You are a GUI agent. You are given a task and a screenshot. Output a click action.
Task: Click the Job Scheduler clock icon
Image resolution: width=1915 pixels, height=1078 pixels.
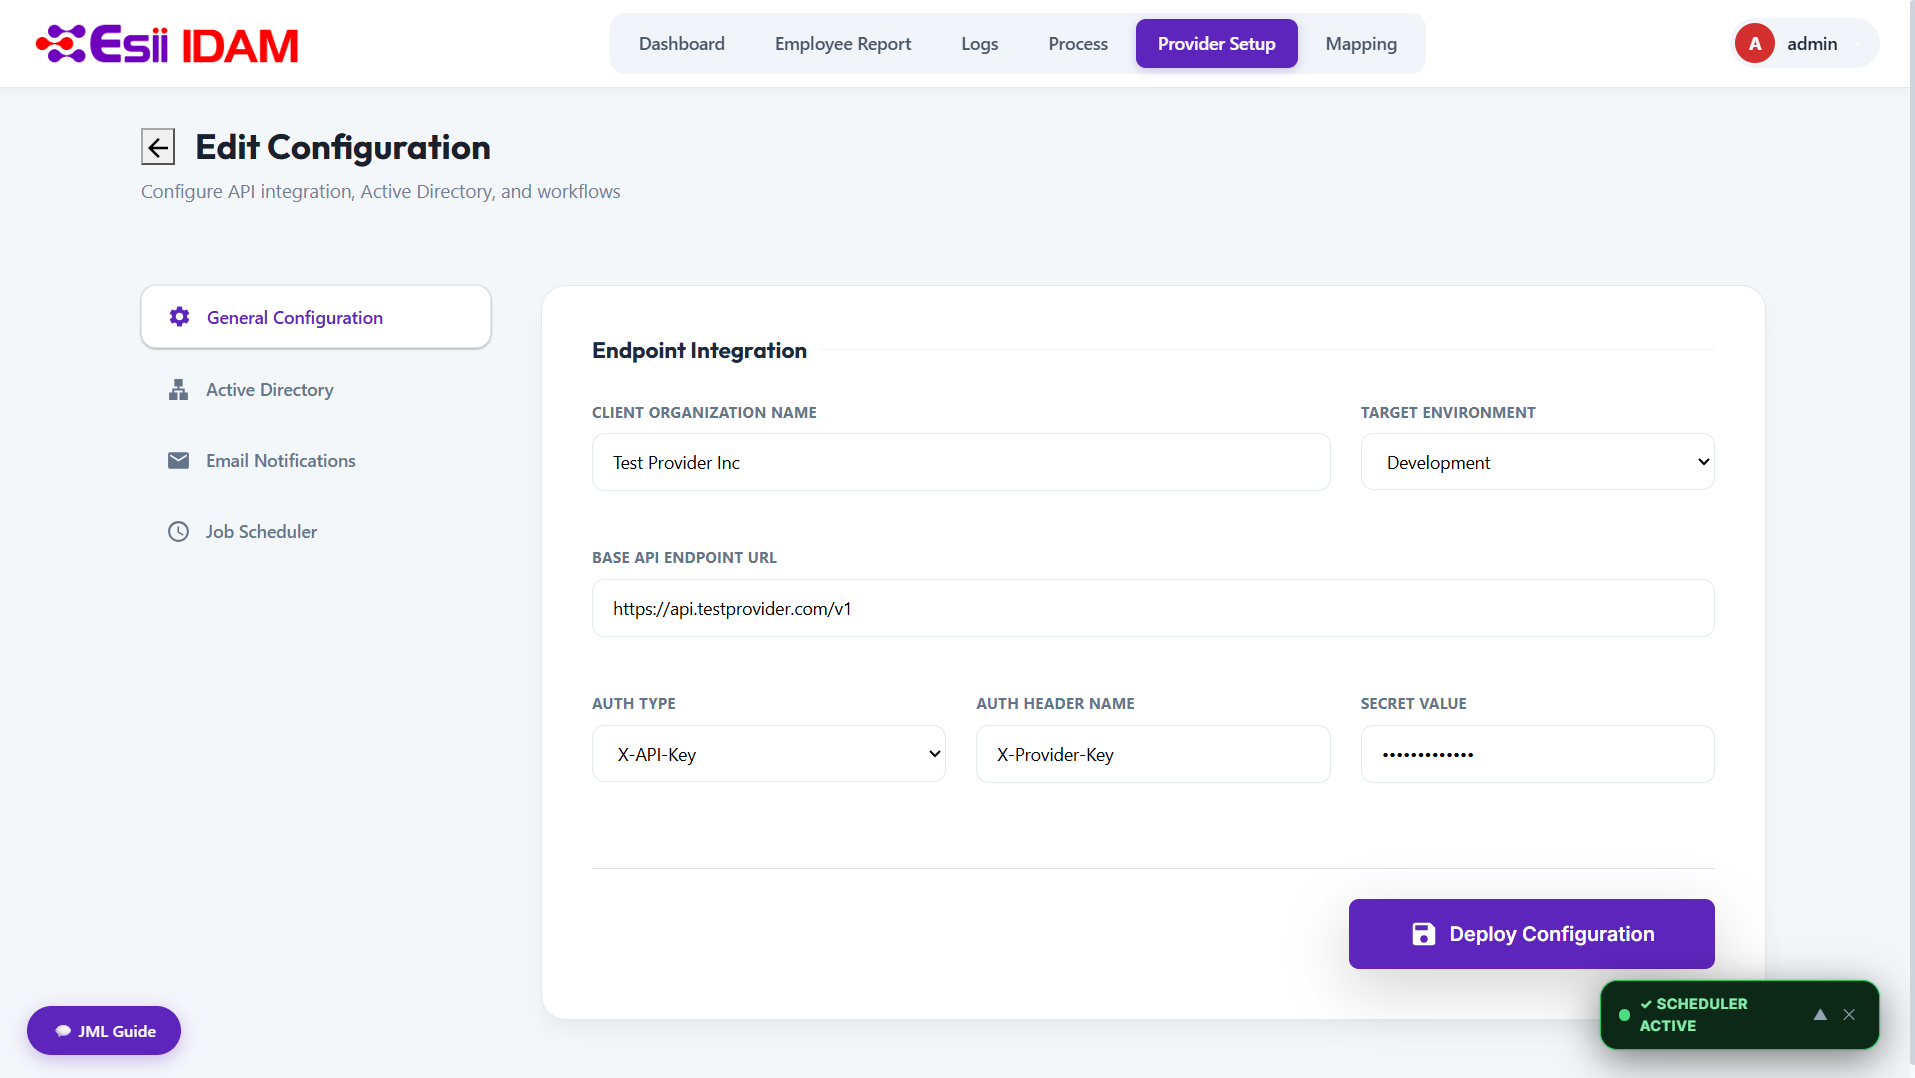pos(178,532)
